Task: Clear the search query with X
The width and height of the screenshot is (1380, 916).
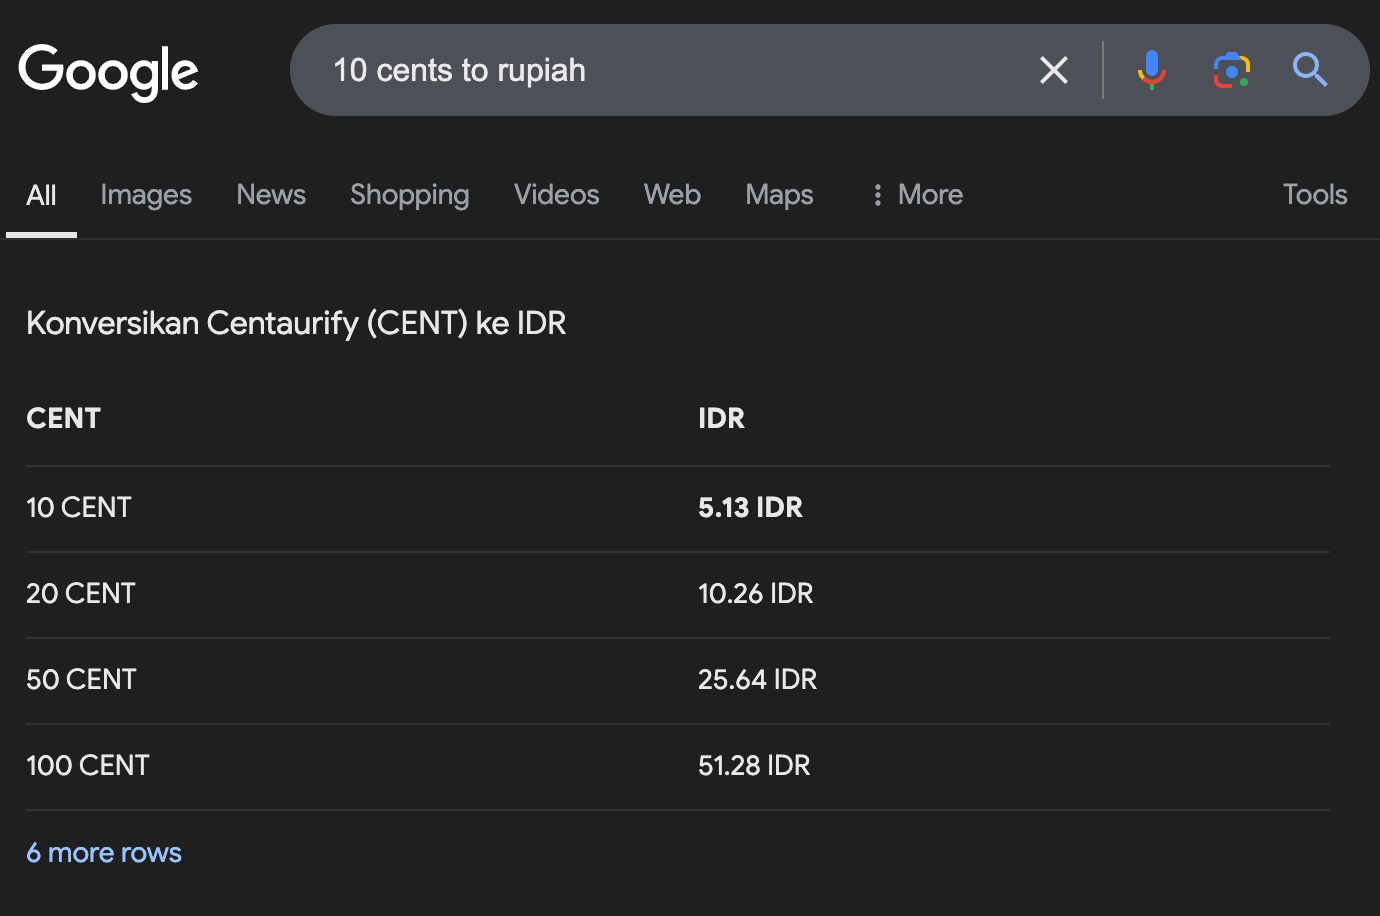Action: (x=1054, y=70)
